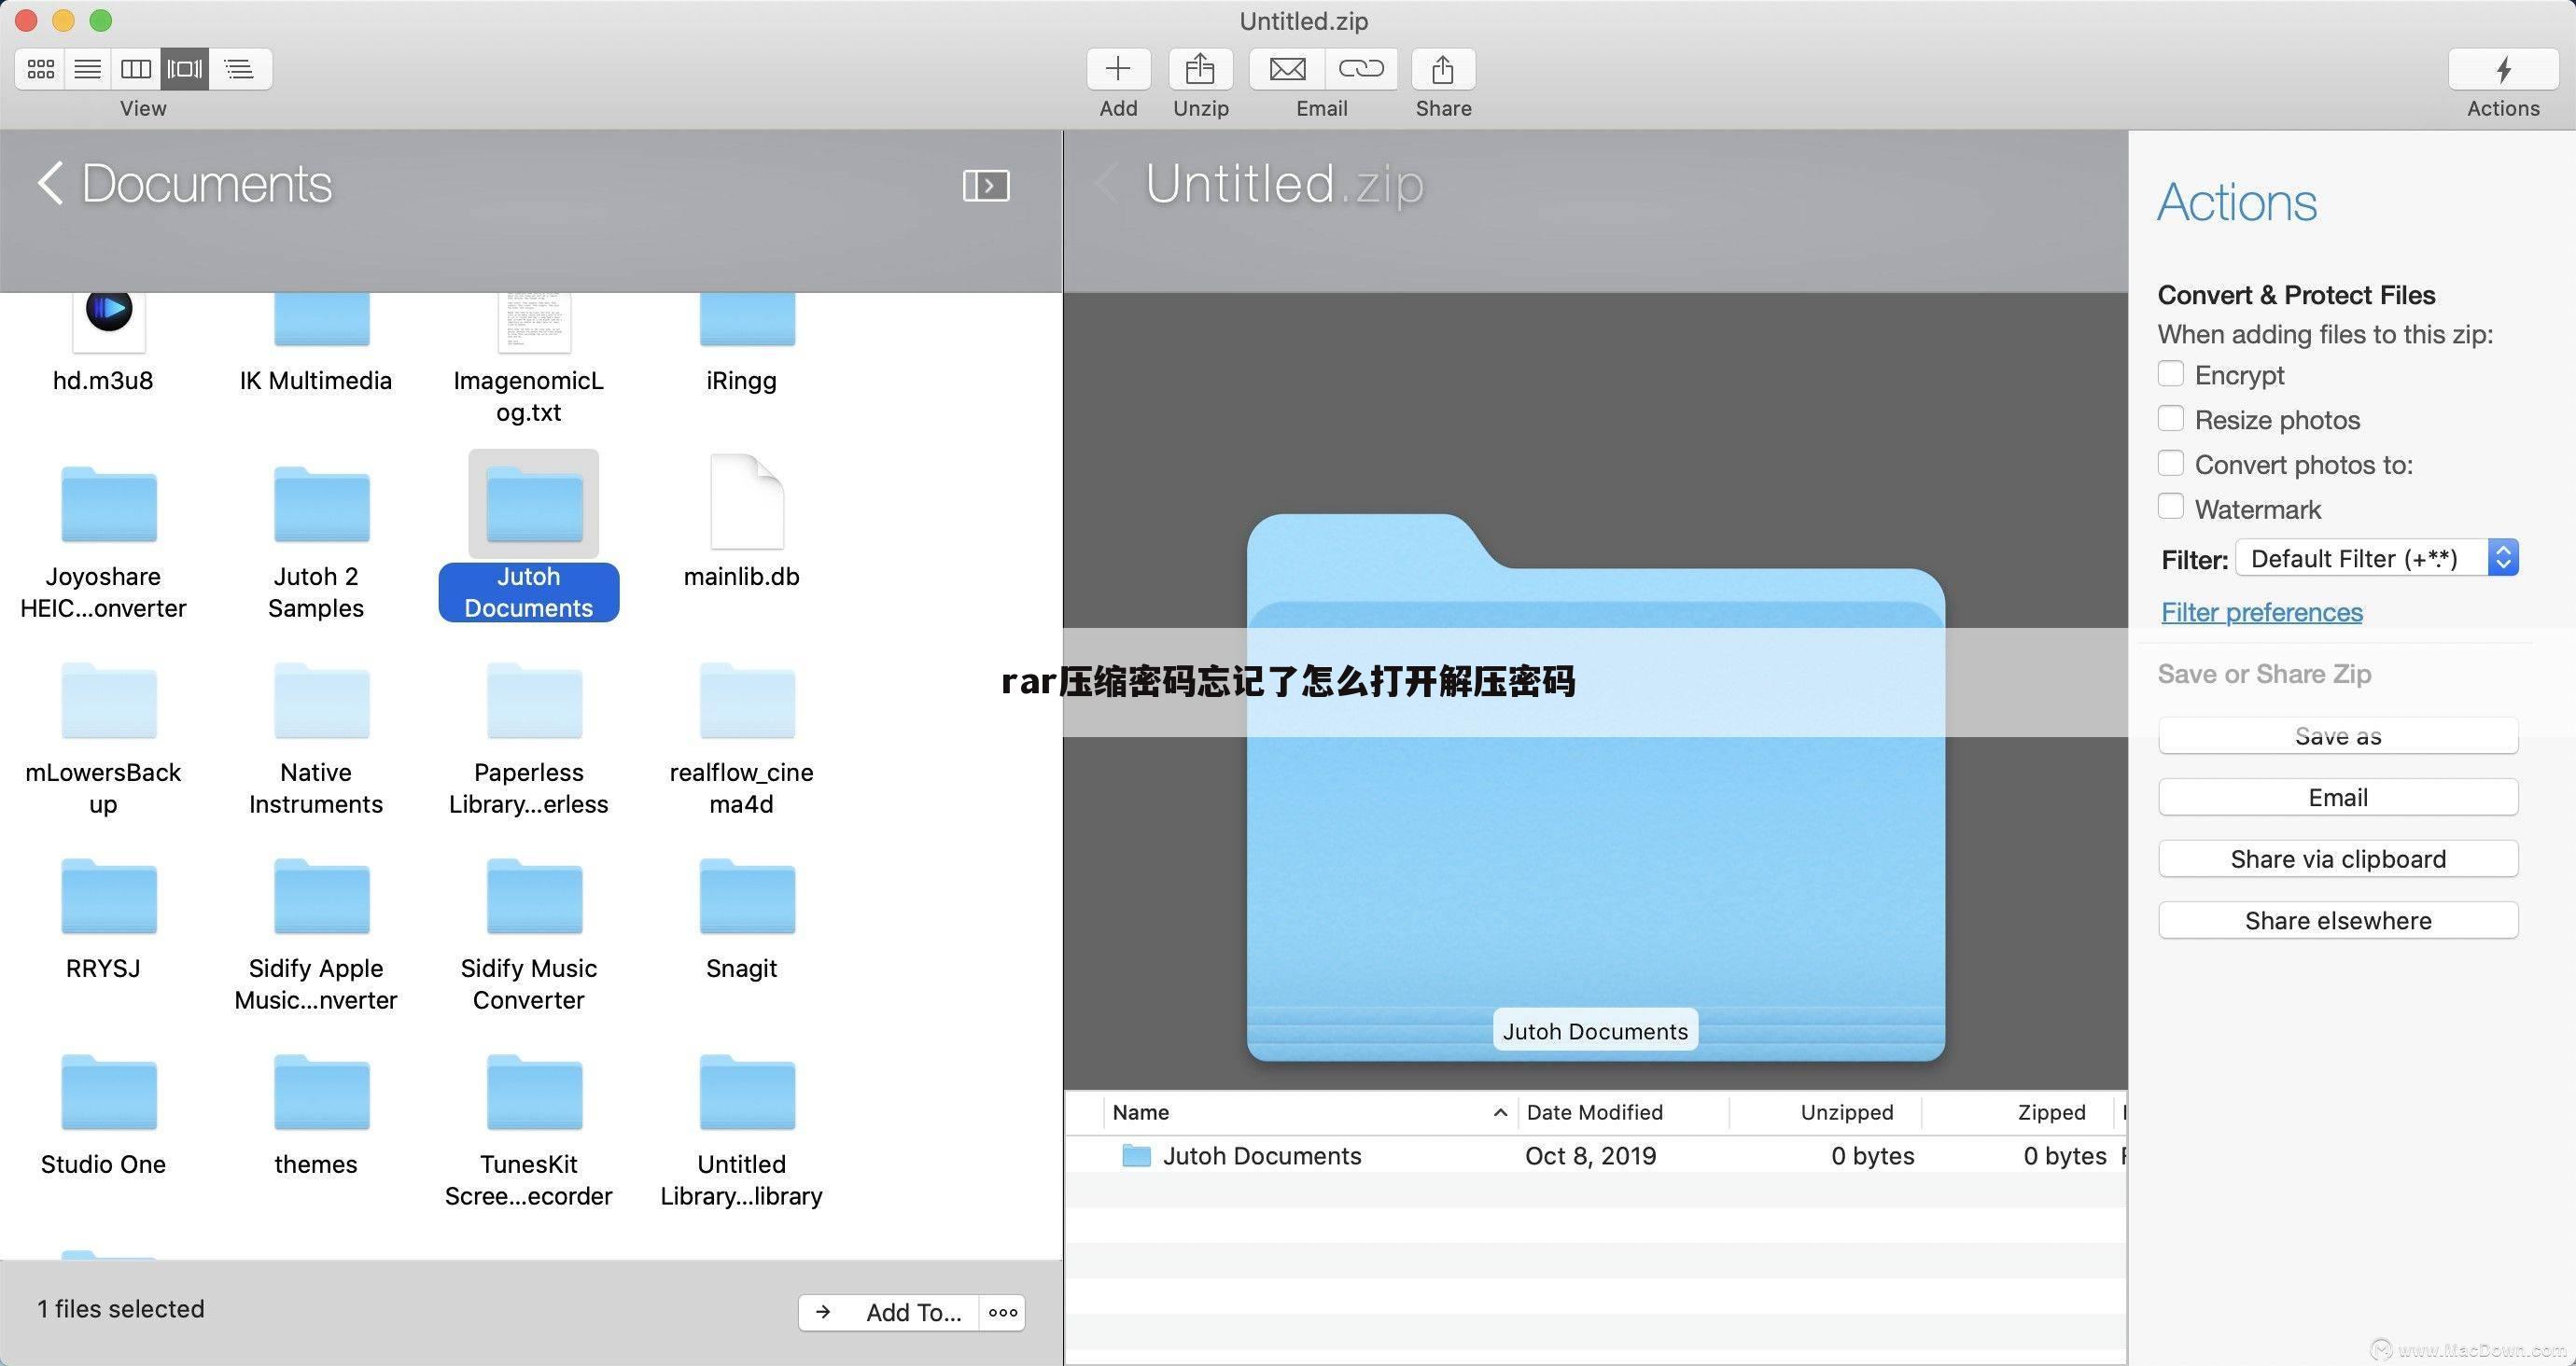Select the realflow_cinema4d folder
Viewport: 2576px width, 1366px height.
coord(742,738)
